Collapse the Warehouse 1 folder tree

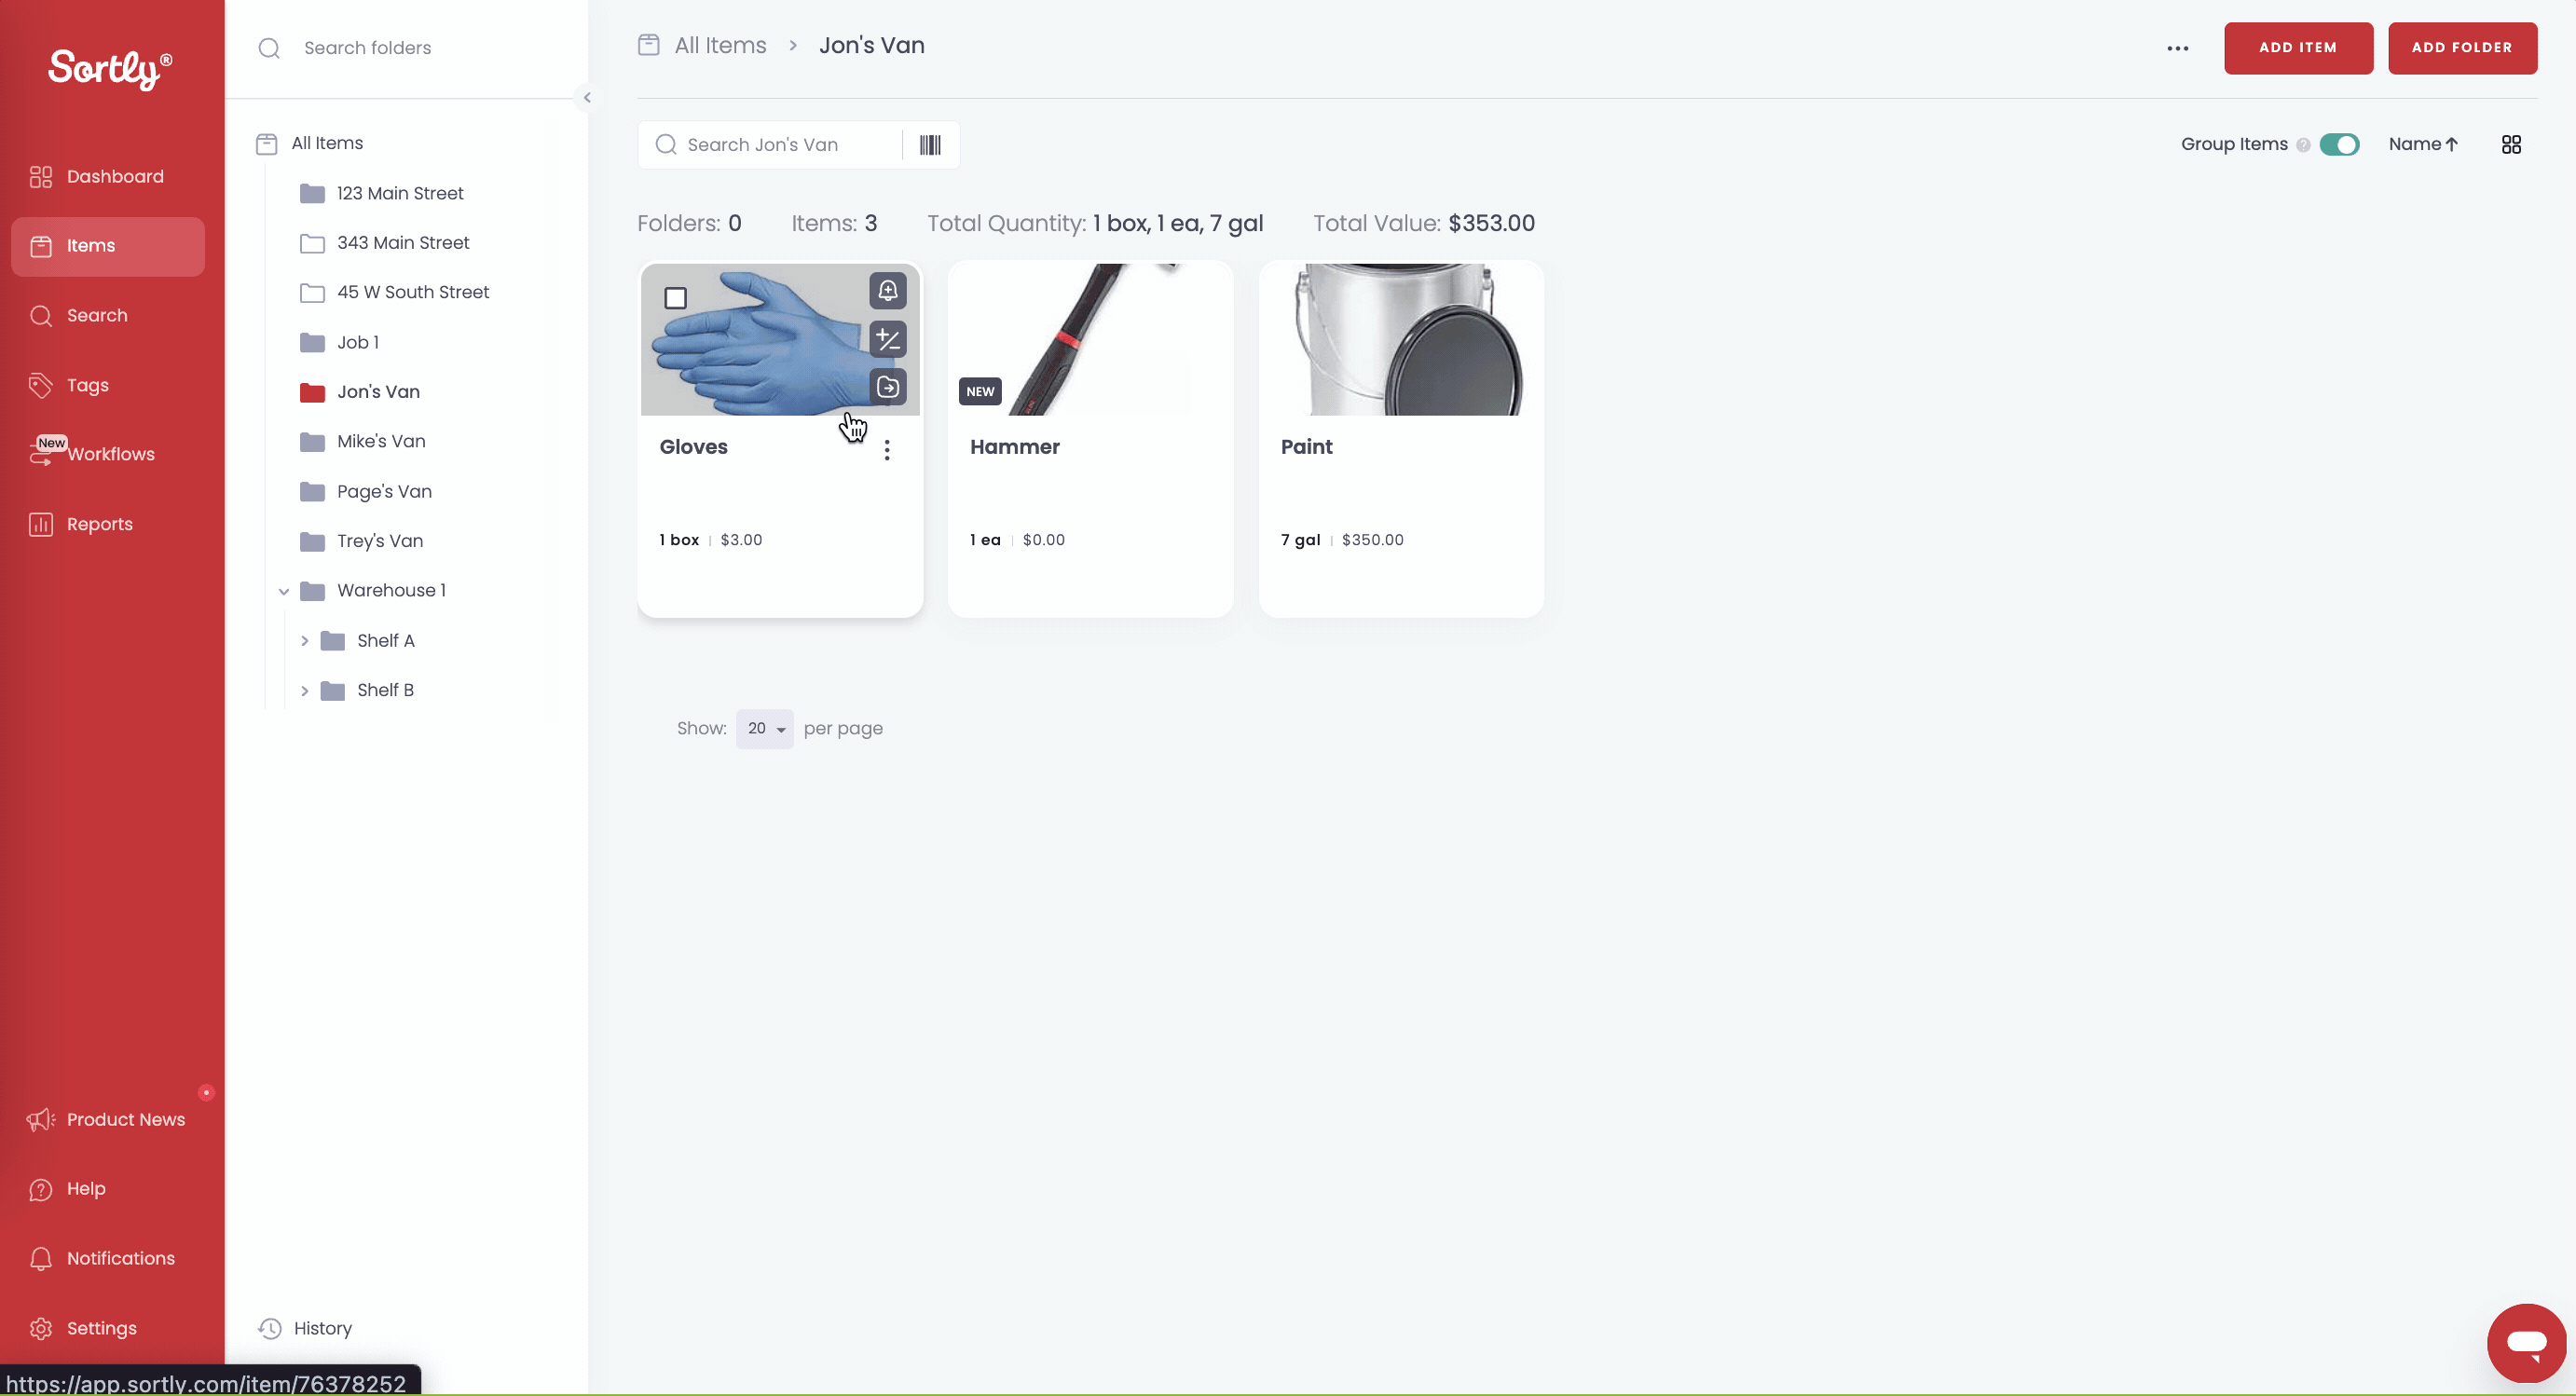[284, 591]
